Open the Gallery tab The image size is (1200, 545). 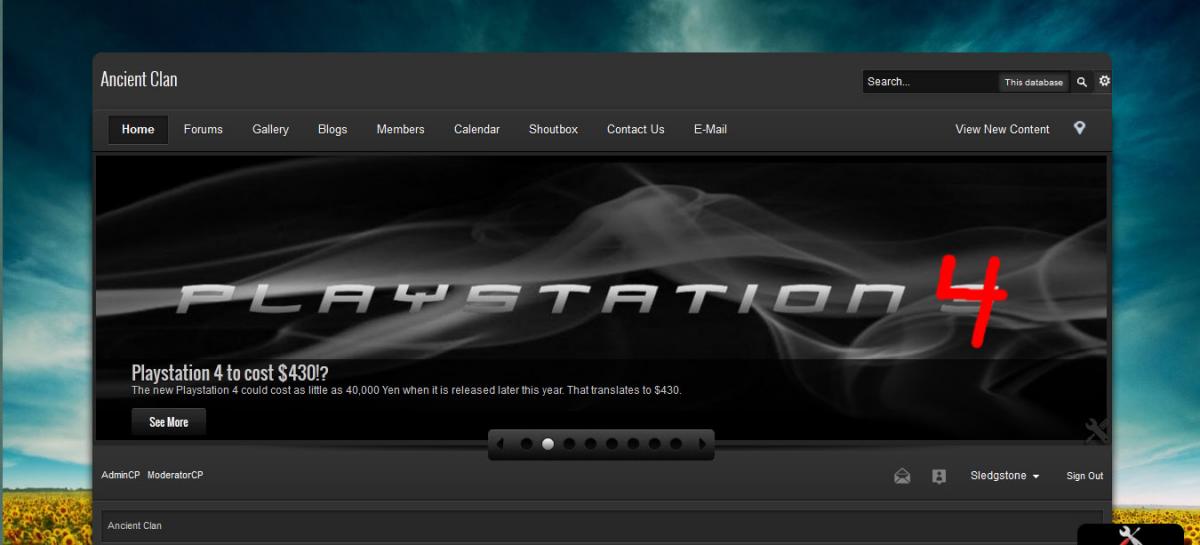tap(270, 129)
